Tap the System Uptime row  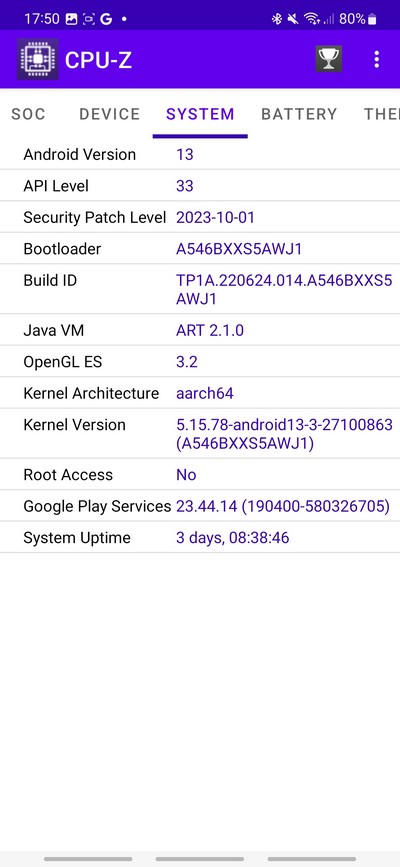200,537
